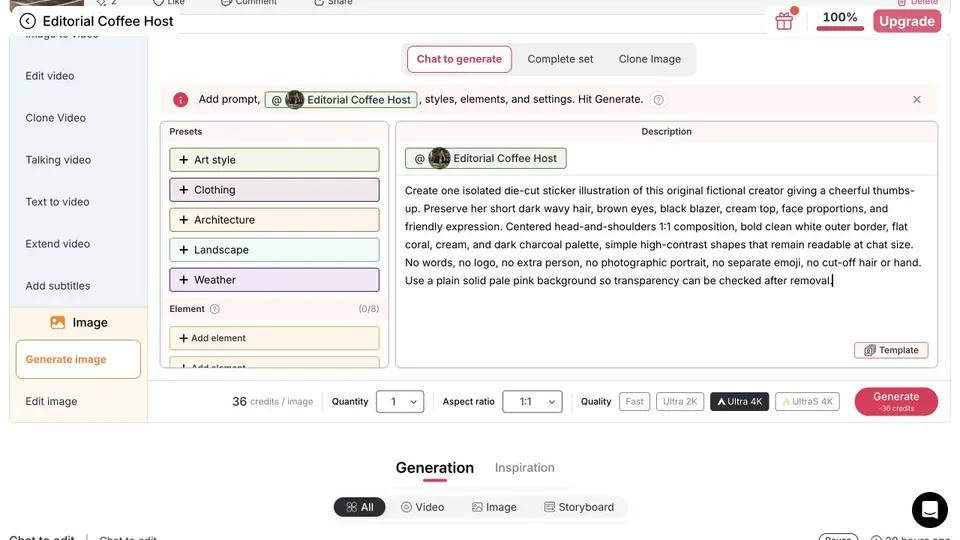Open Edit video in sidebar

(50, 76)
